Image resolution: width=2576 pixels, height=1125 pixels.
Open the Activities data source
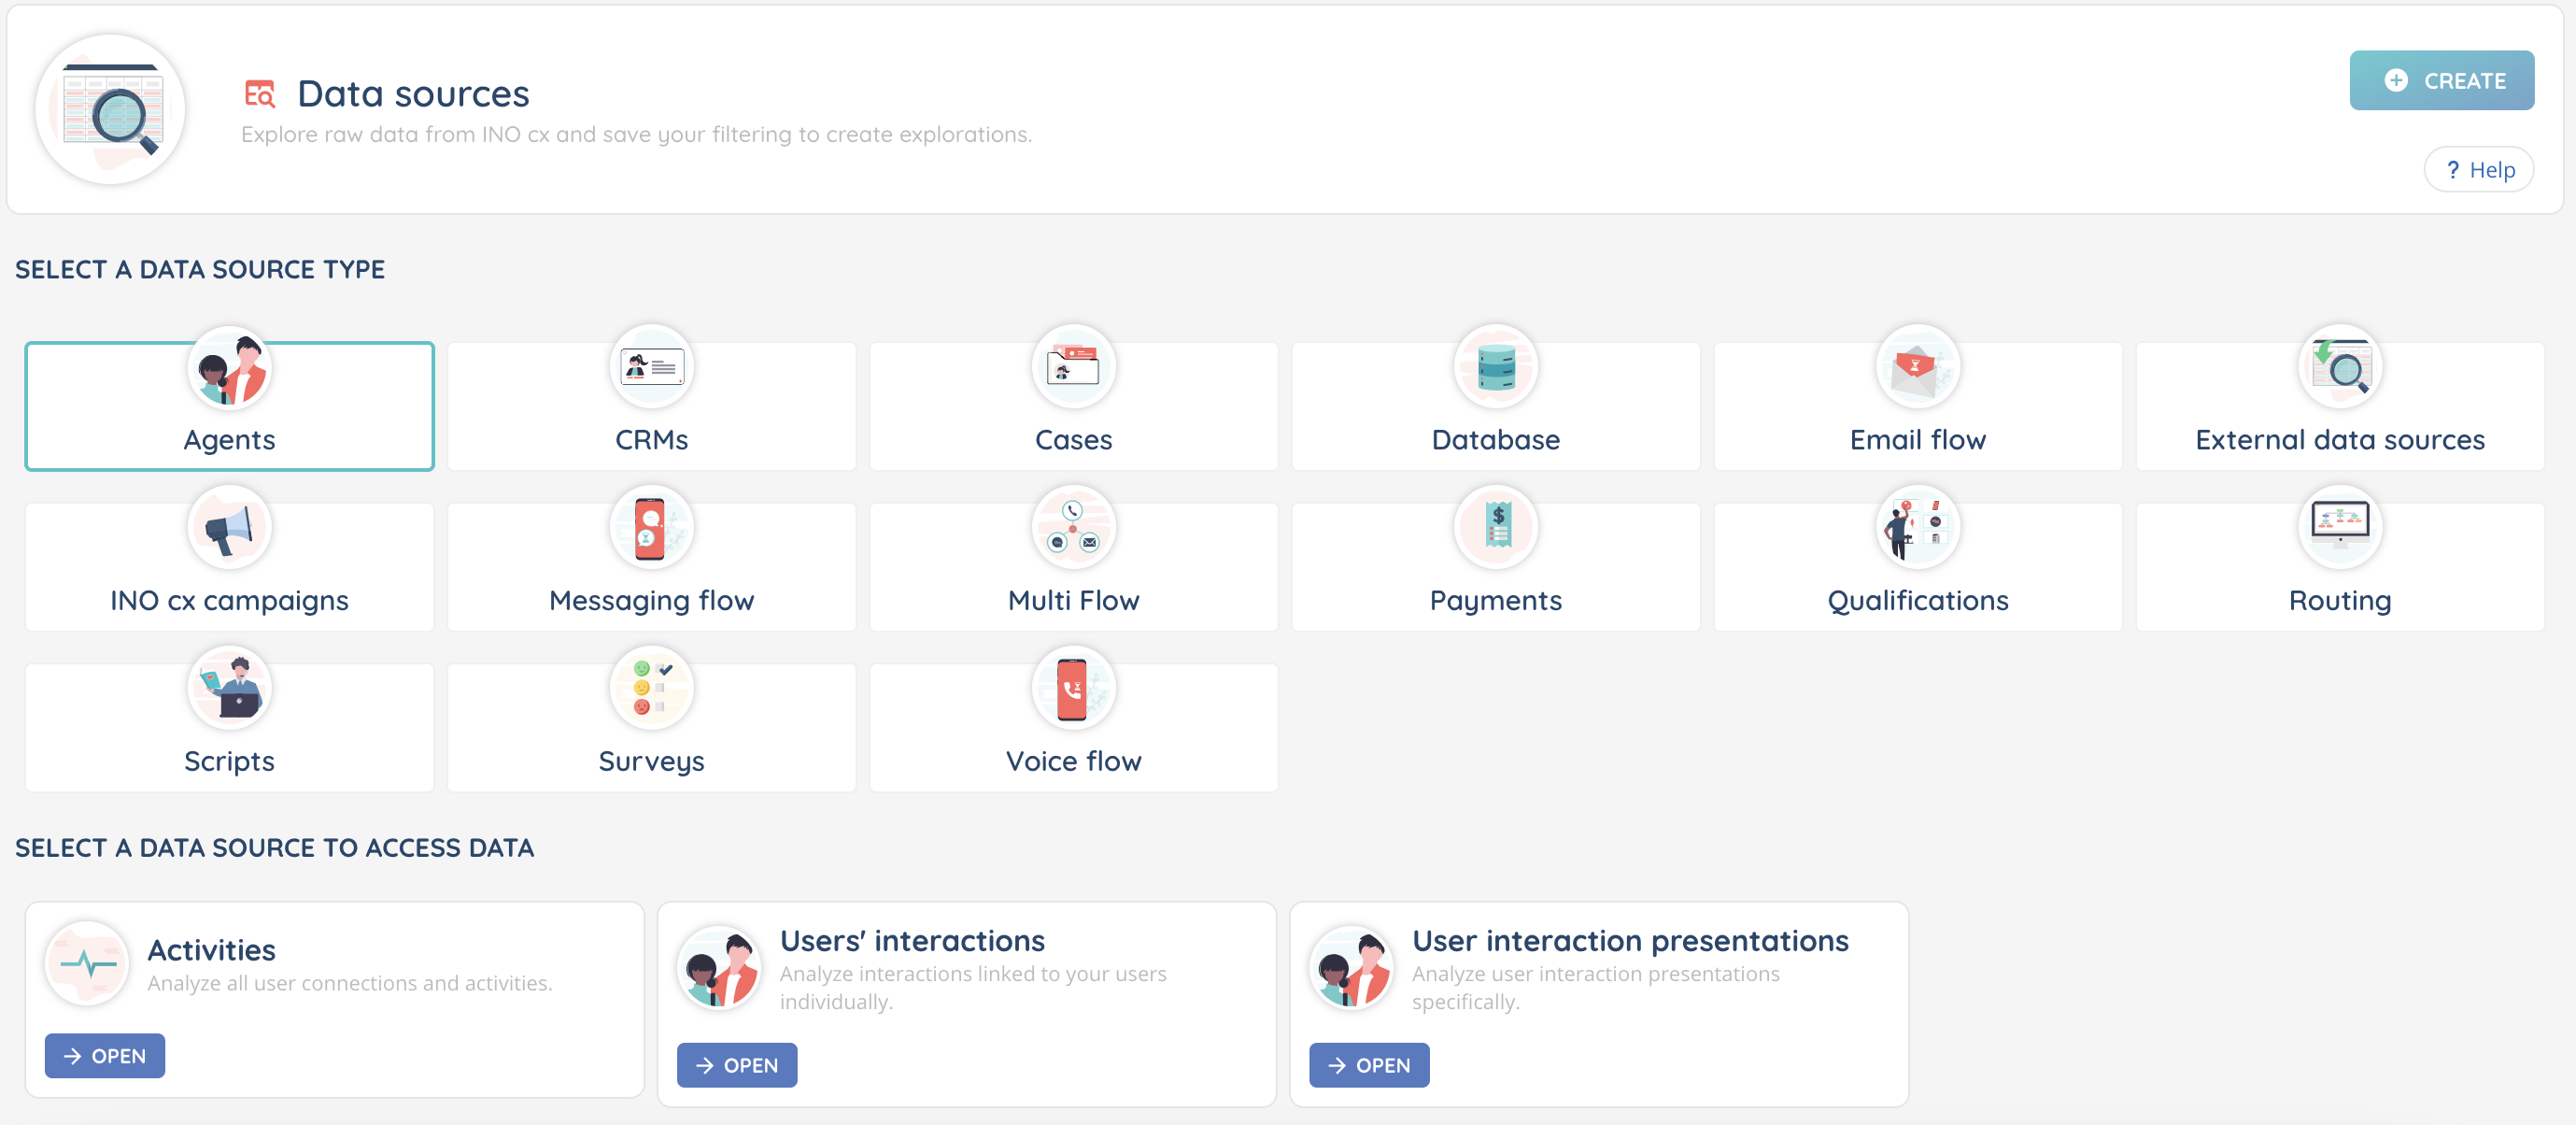[x=105, y=1056]
